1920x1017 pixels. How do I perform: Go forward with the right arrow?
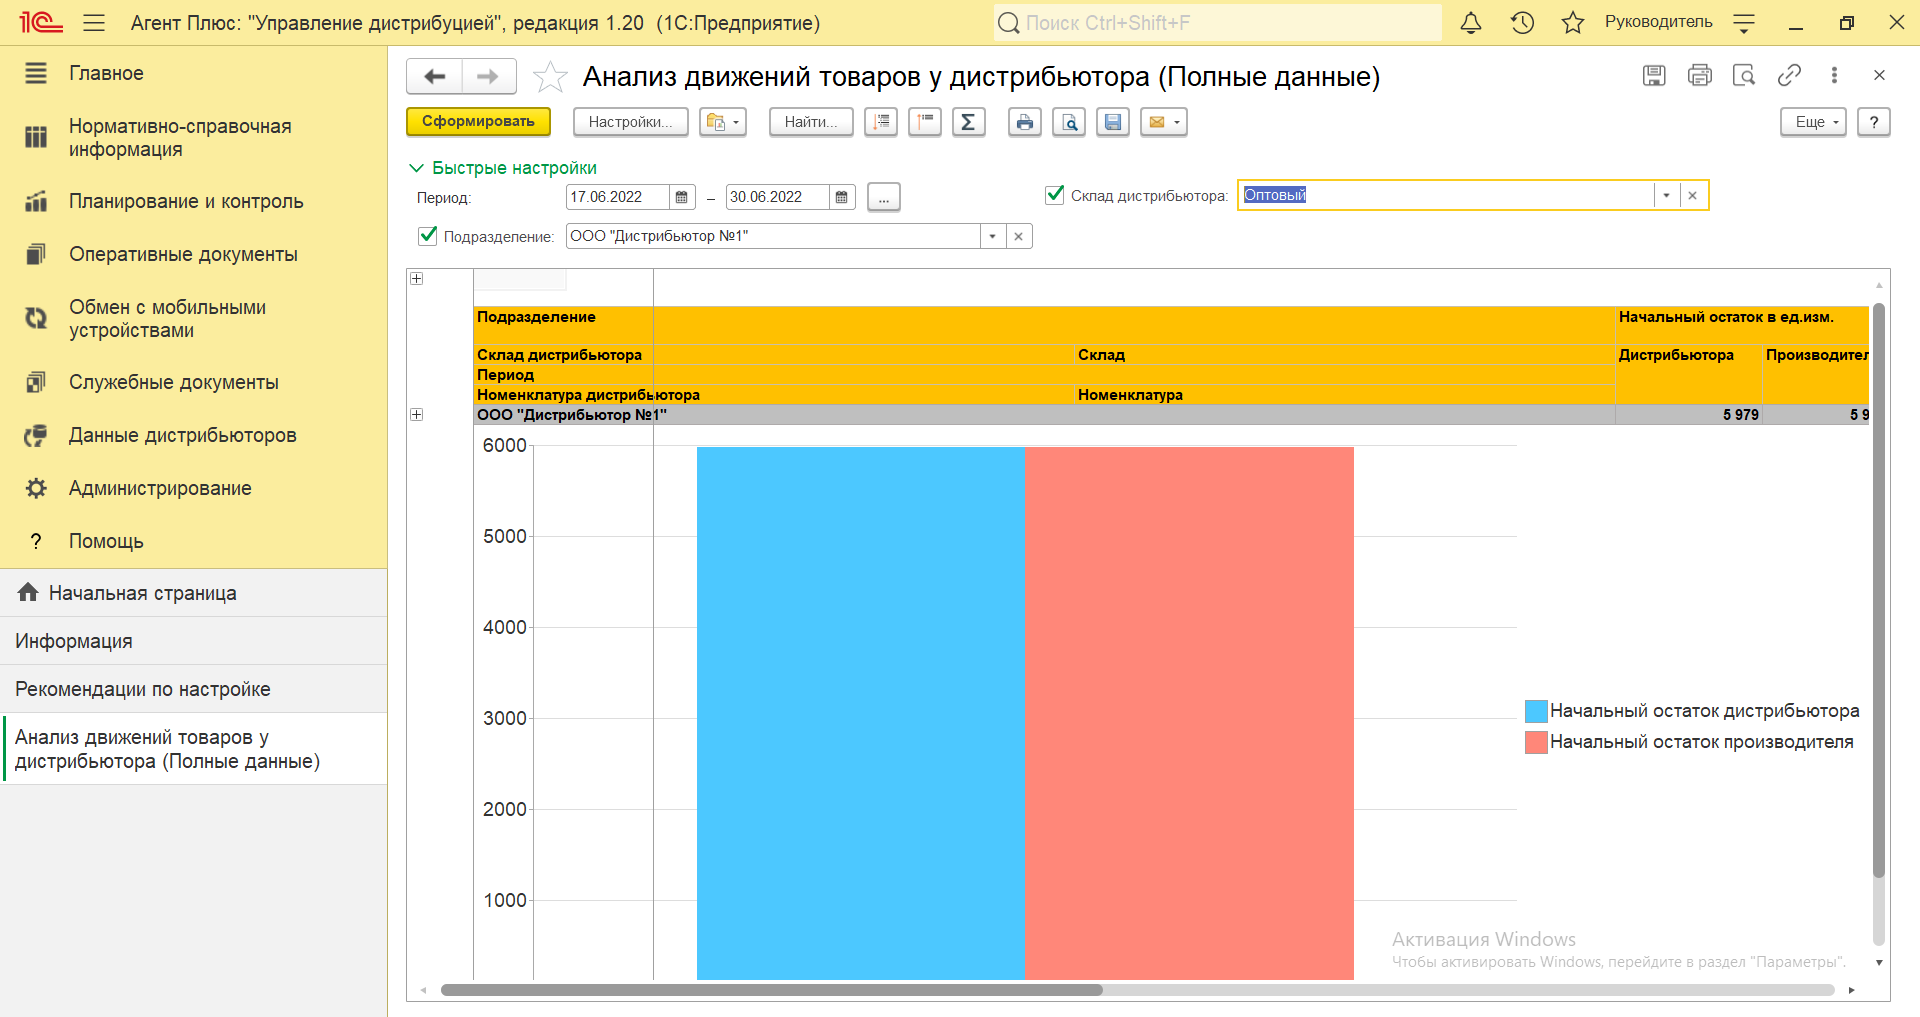point(489,76)
